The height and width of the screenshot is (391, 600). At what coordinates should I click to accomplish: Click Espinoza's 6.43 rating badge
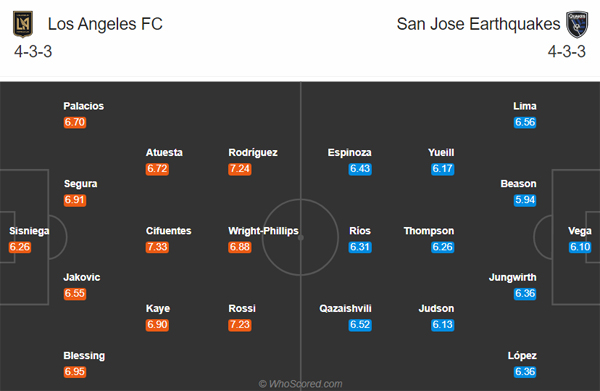(360, 169)
